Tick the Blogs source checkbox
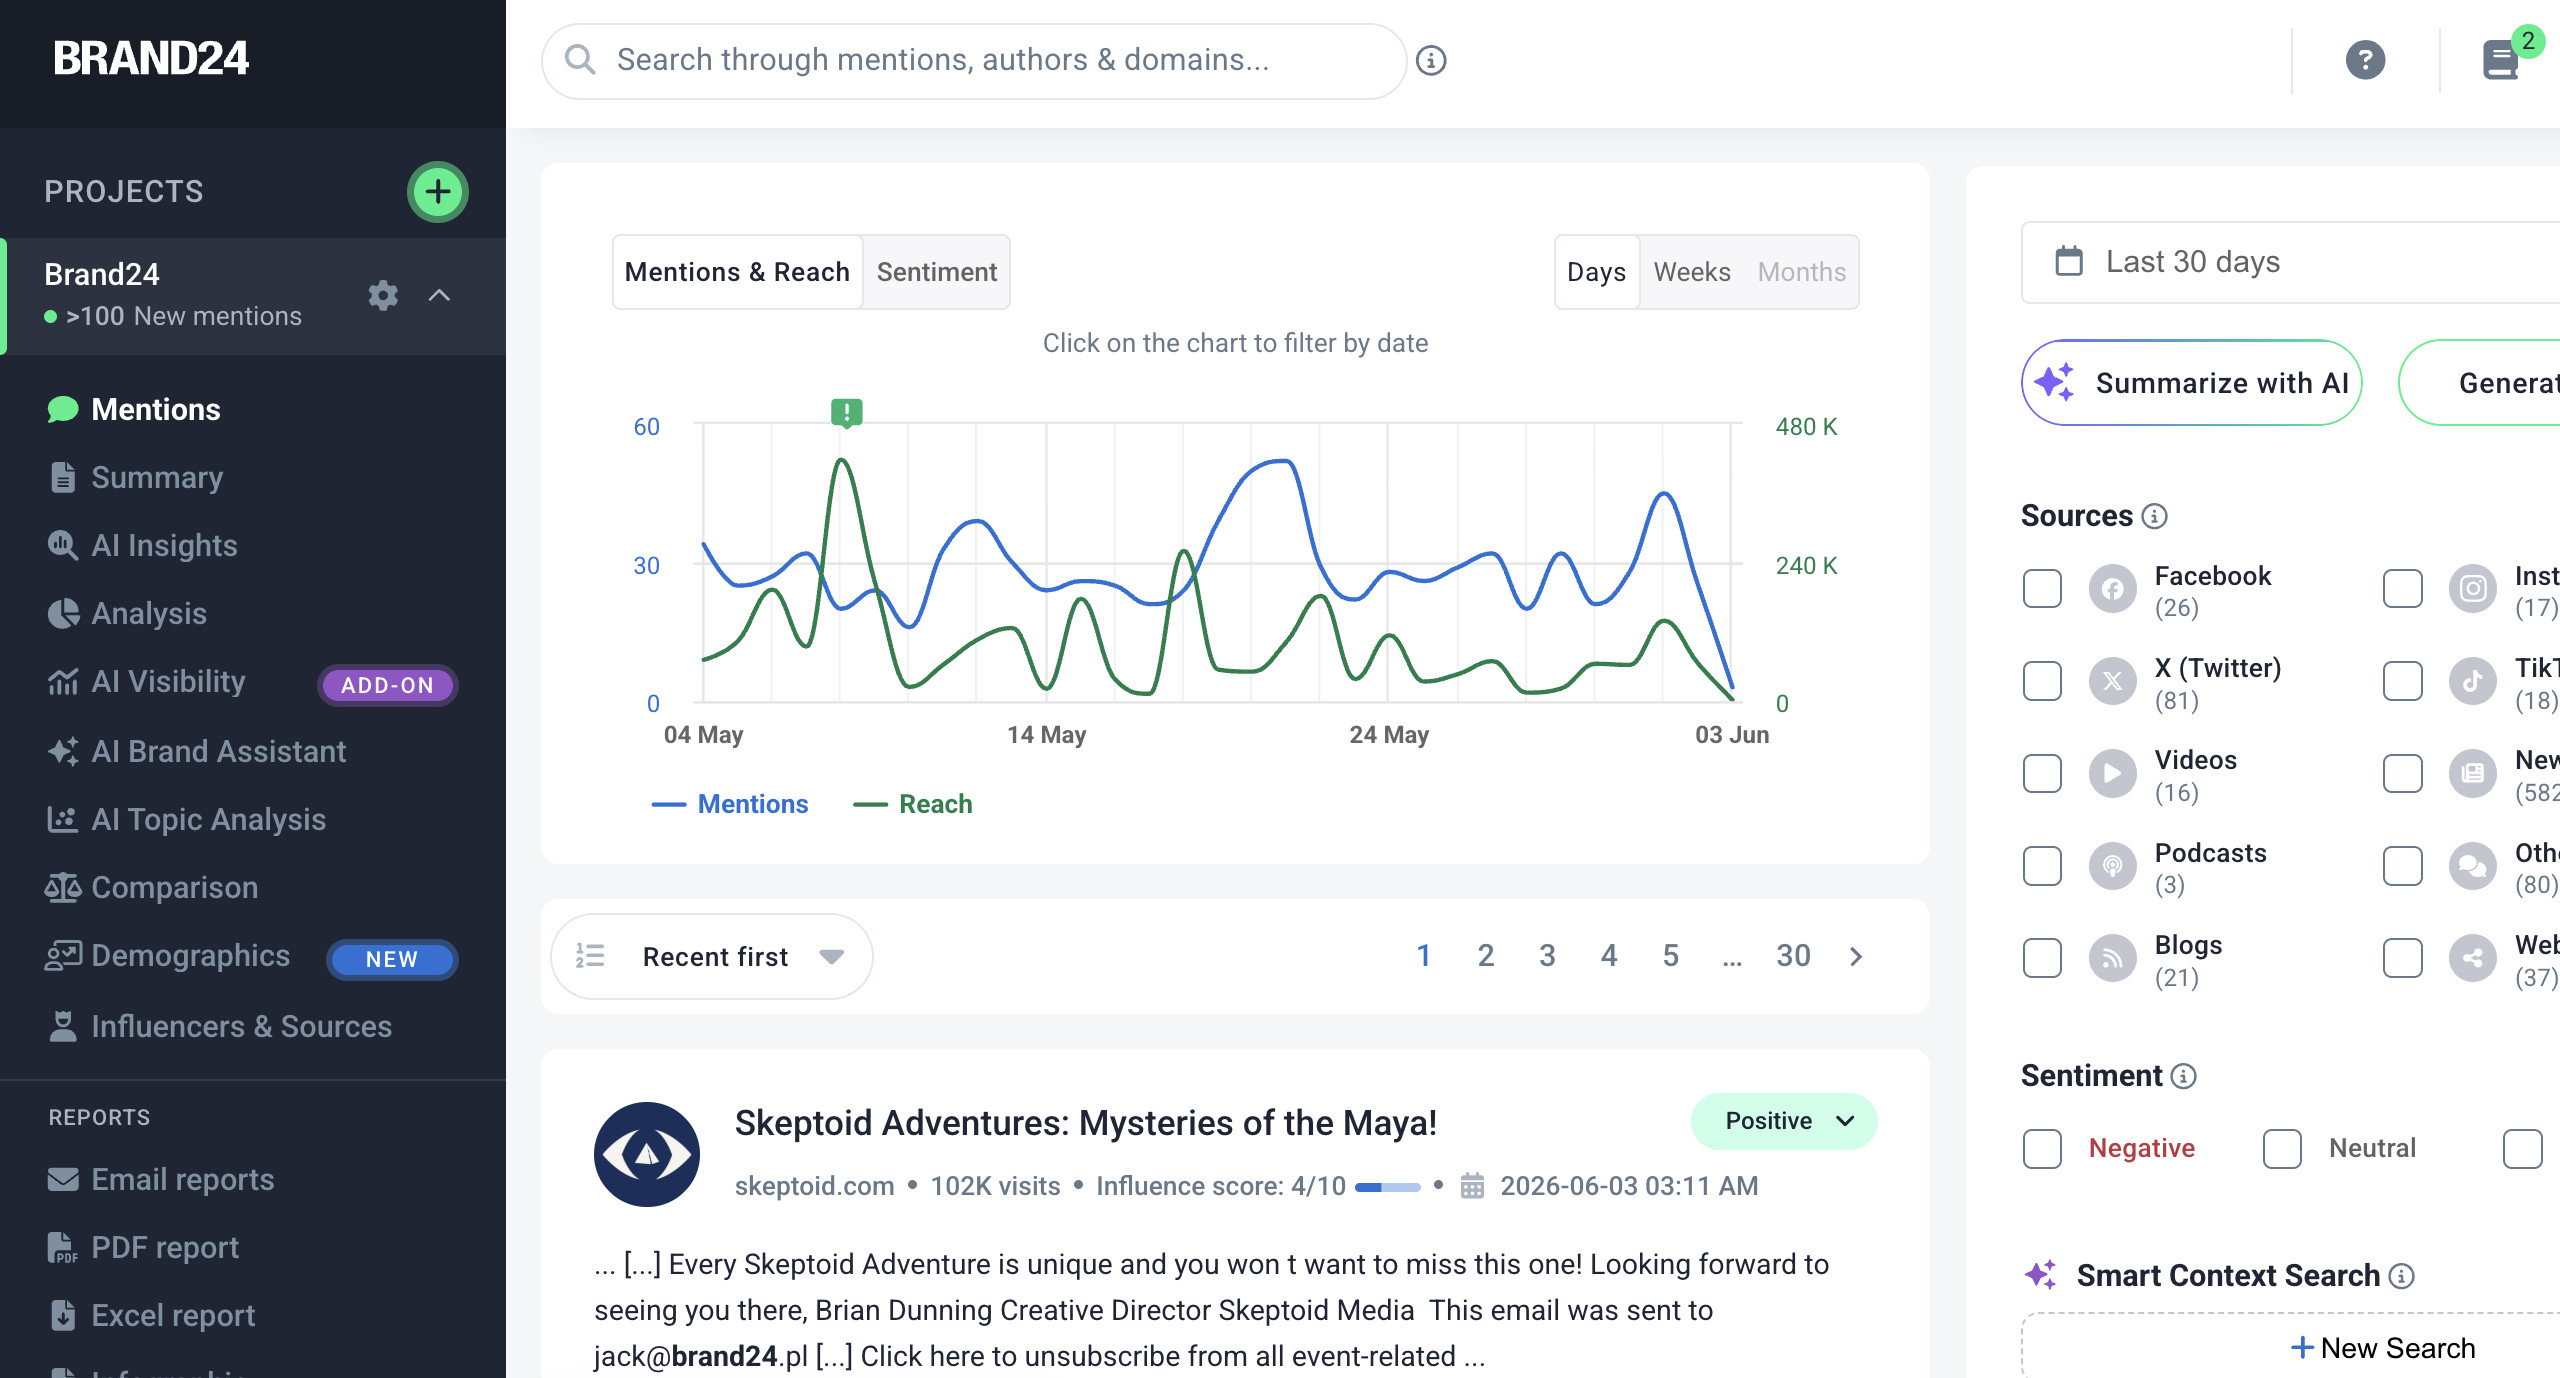 click(x=2042, y=959)
